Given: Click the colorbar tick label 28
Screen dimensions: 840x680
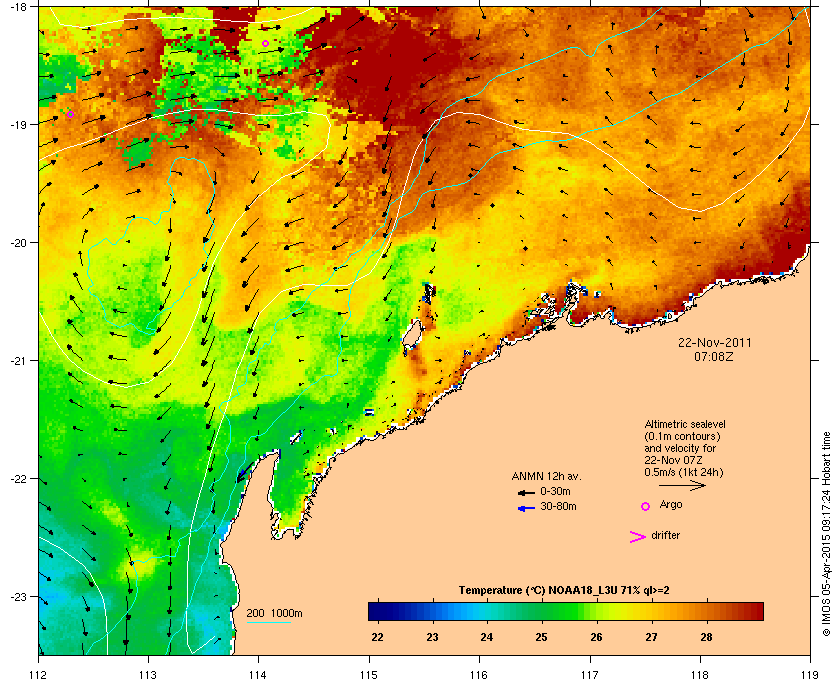Looking at the screenshot, I should point(706,638).
